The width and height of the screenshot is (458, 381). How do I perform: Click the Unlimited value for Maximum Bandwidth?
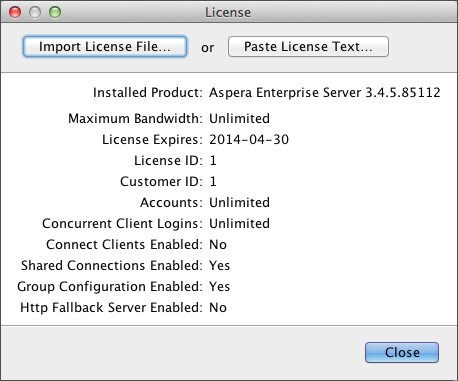tap(239, 119)
